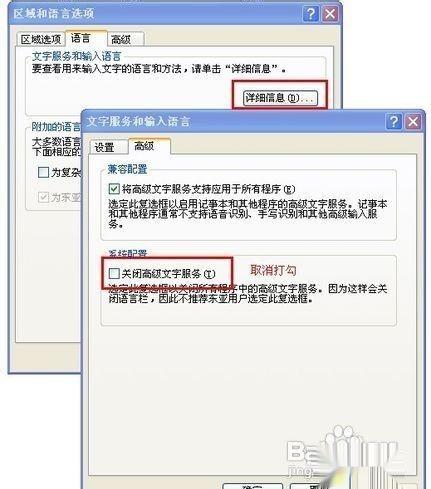Screen dimensions: 431x489
Task: Click the 详细信息(D)... button
Action: click(280, 98)
